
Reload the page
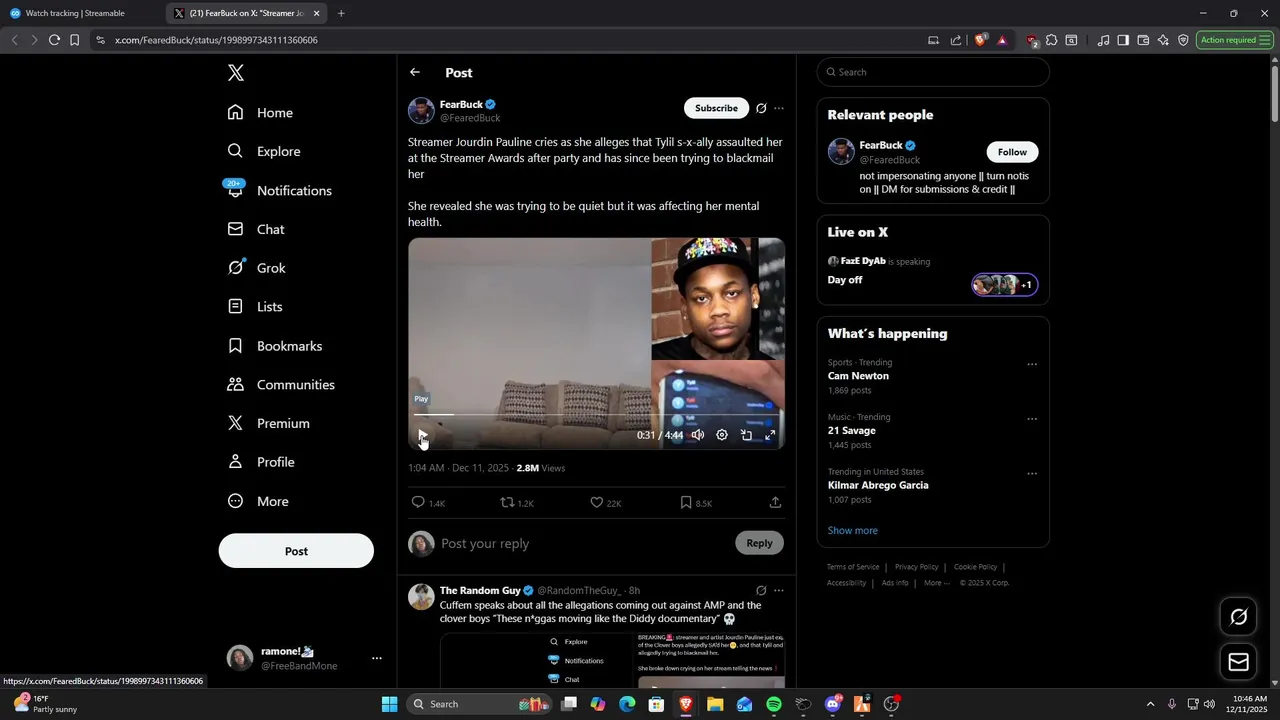tap(54, 40)
